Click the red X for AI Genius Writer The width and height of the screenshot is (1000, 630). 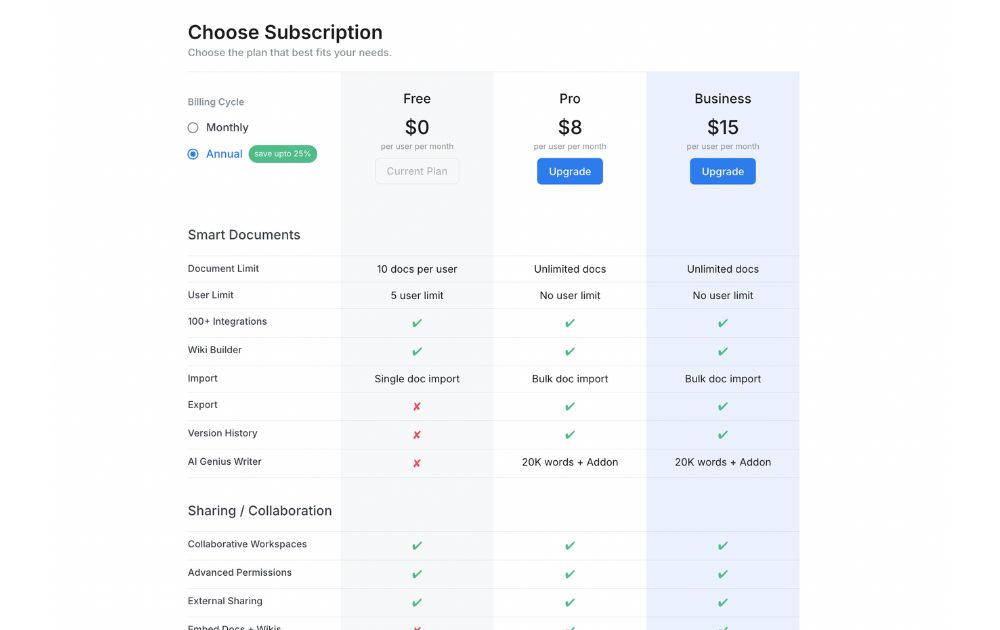(x=416, y=464)
